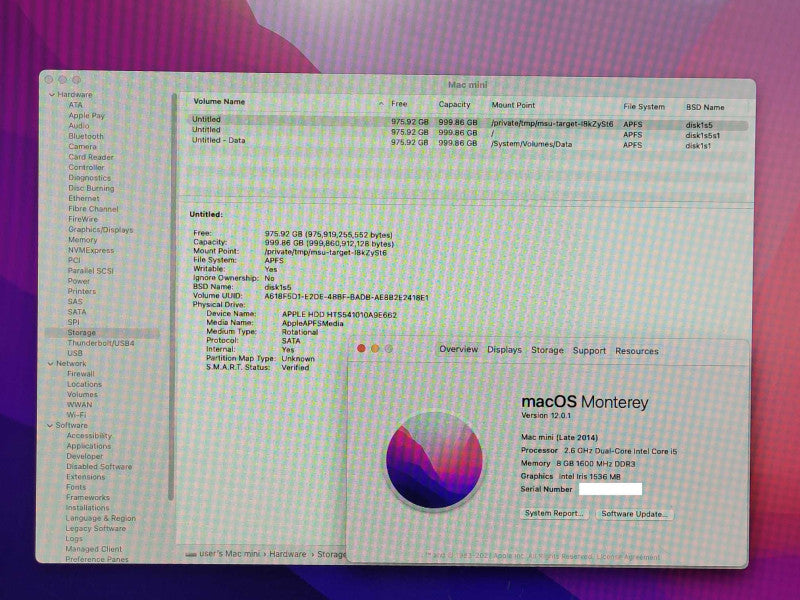
Task: Open the Audio hardware entry
Action: point(79,126)
